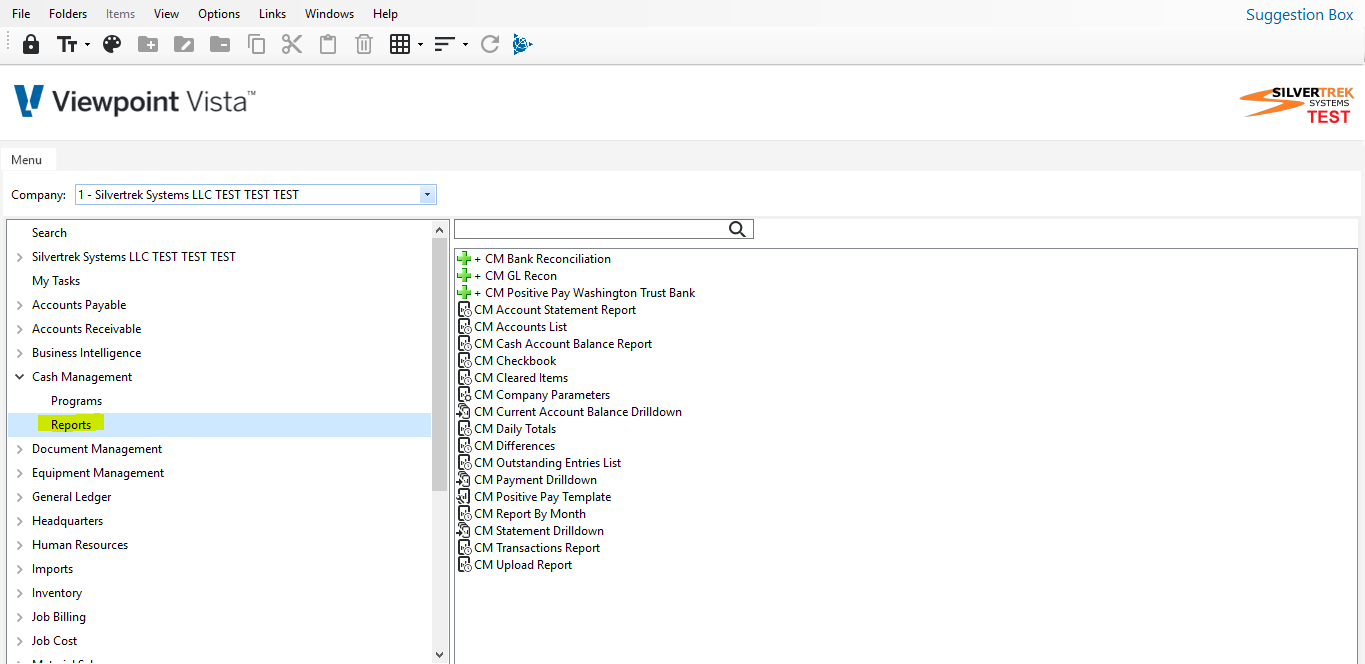Image resolution: width=1365 pixels, height=664 pixels.
Task: Click the edit folder icon
Action: (184, 44)
